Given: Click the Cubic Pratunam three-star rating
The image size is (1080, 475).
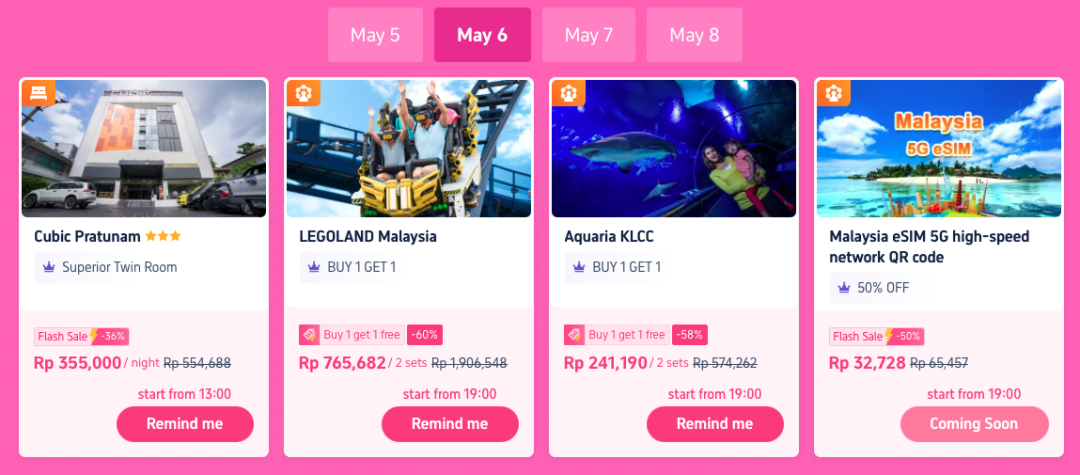Looking at the screenshot, I should [163, 236].
